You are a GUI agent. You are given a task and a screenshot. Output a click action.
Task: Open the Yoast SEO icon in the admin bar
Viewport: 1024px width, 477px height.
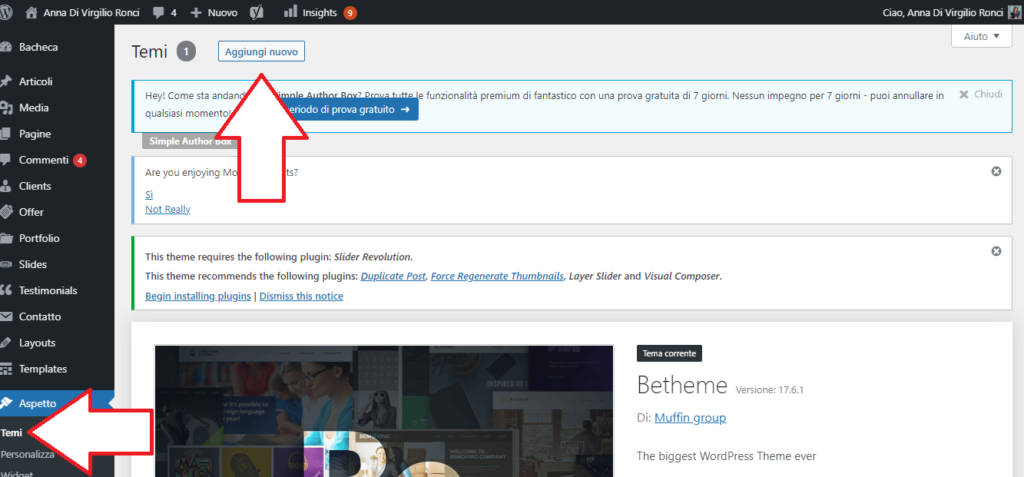pyautogui.click(x=257, y=12)
